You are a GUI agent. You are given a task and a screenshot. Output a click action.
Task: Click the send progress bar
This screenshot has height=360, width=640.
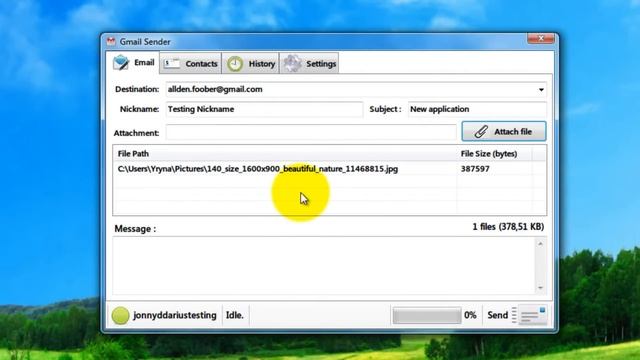427,316
